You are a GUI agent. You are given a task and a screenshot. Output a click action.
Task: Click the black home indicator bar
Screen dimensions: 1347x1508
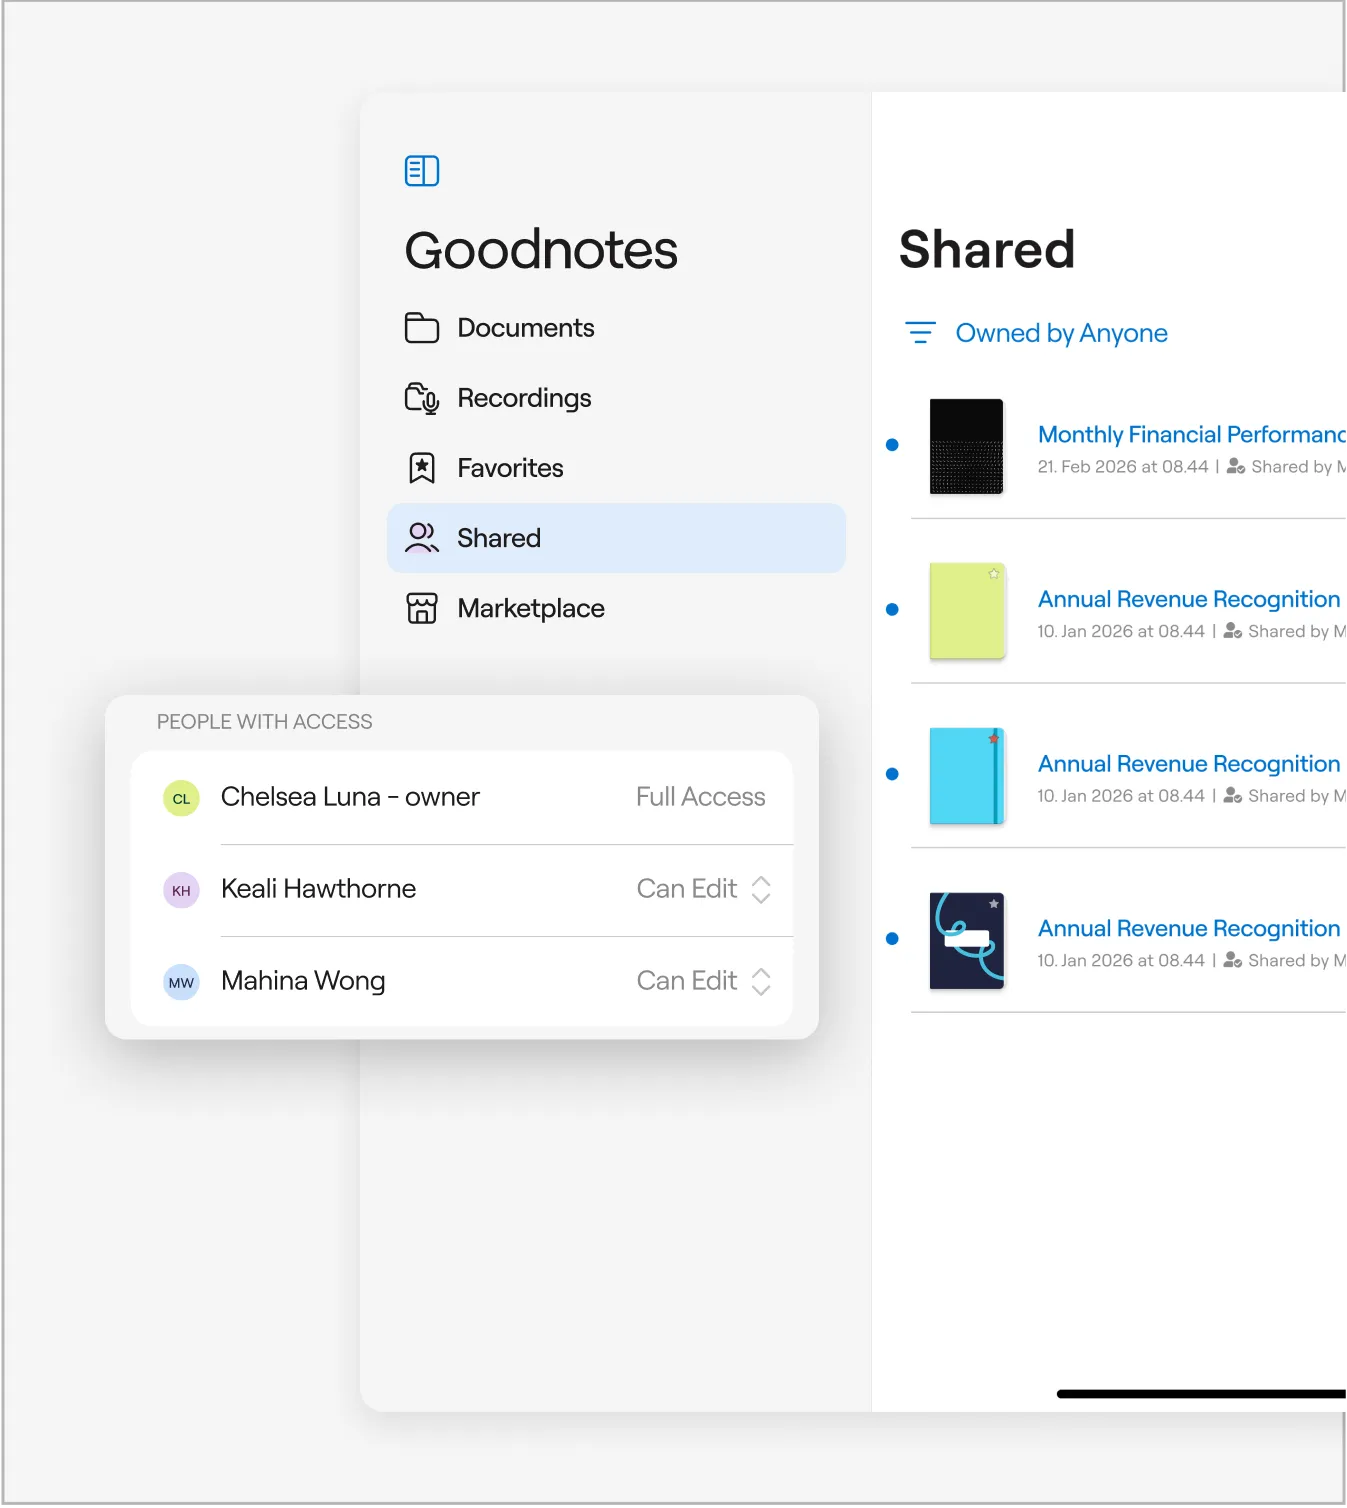pyautogui.click(x=1201, y=1394)
